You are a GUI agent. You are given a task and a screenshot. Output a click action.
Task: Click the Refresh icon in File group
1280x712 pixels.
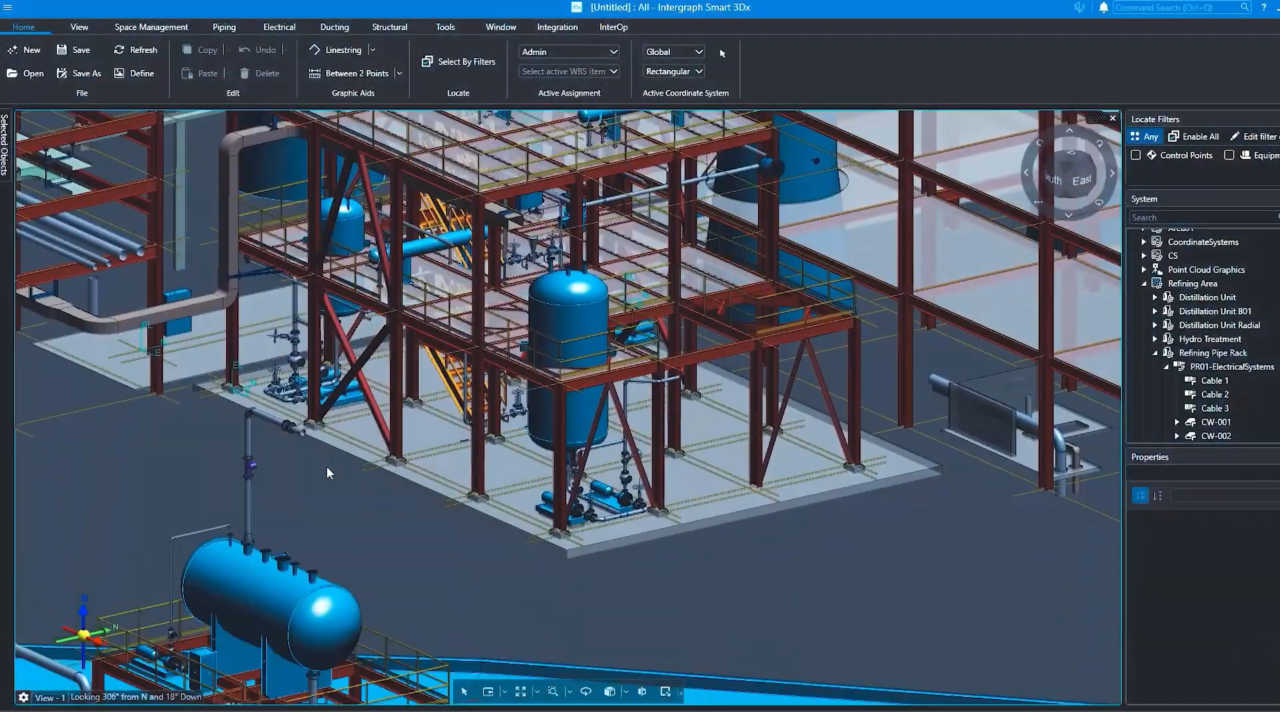click(119, 50)
